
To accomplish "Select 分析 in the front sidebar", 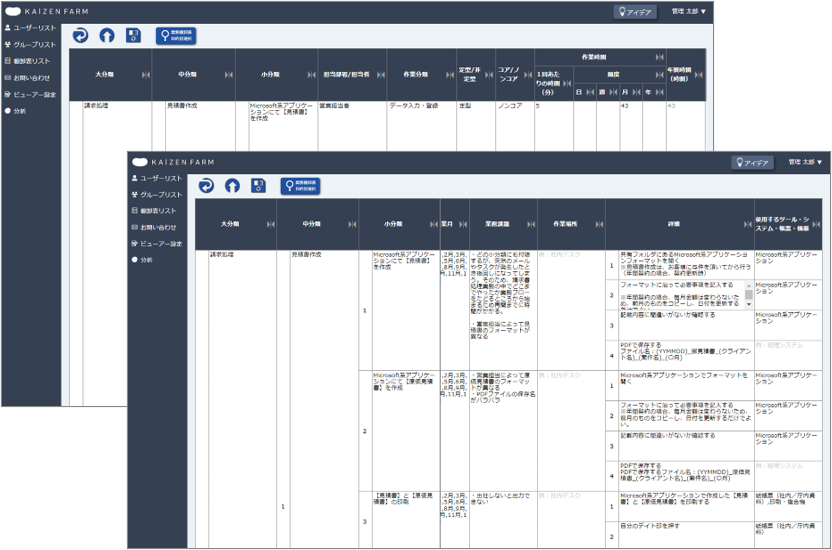I will [142, 260].
